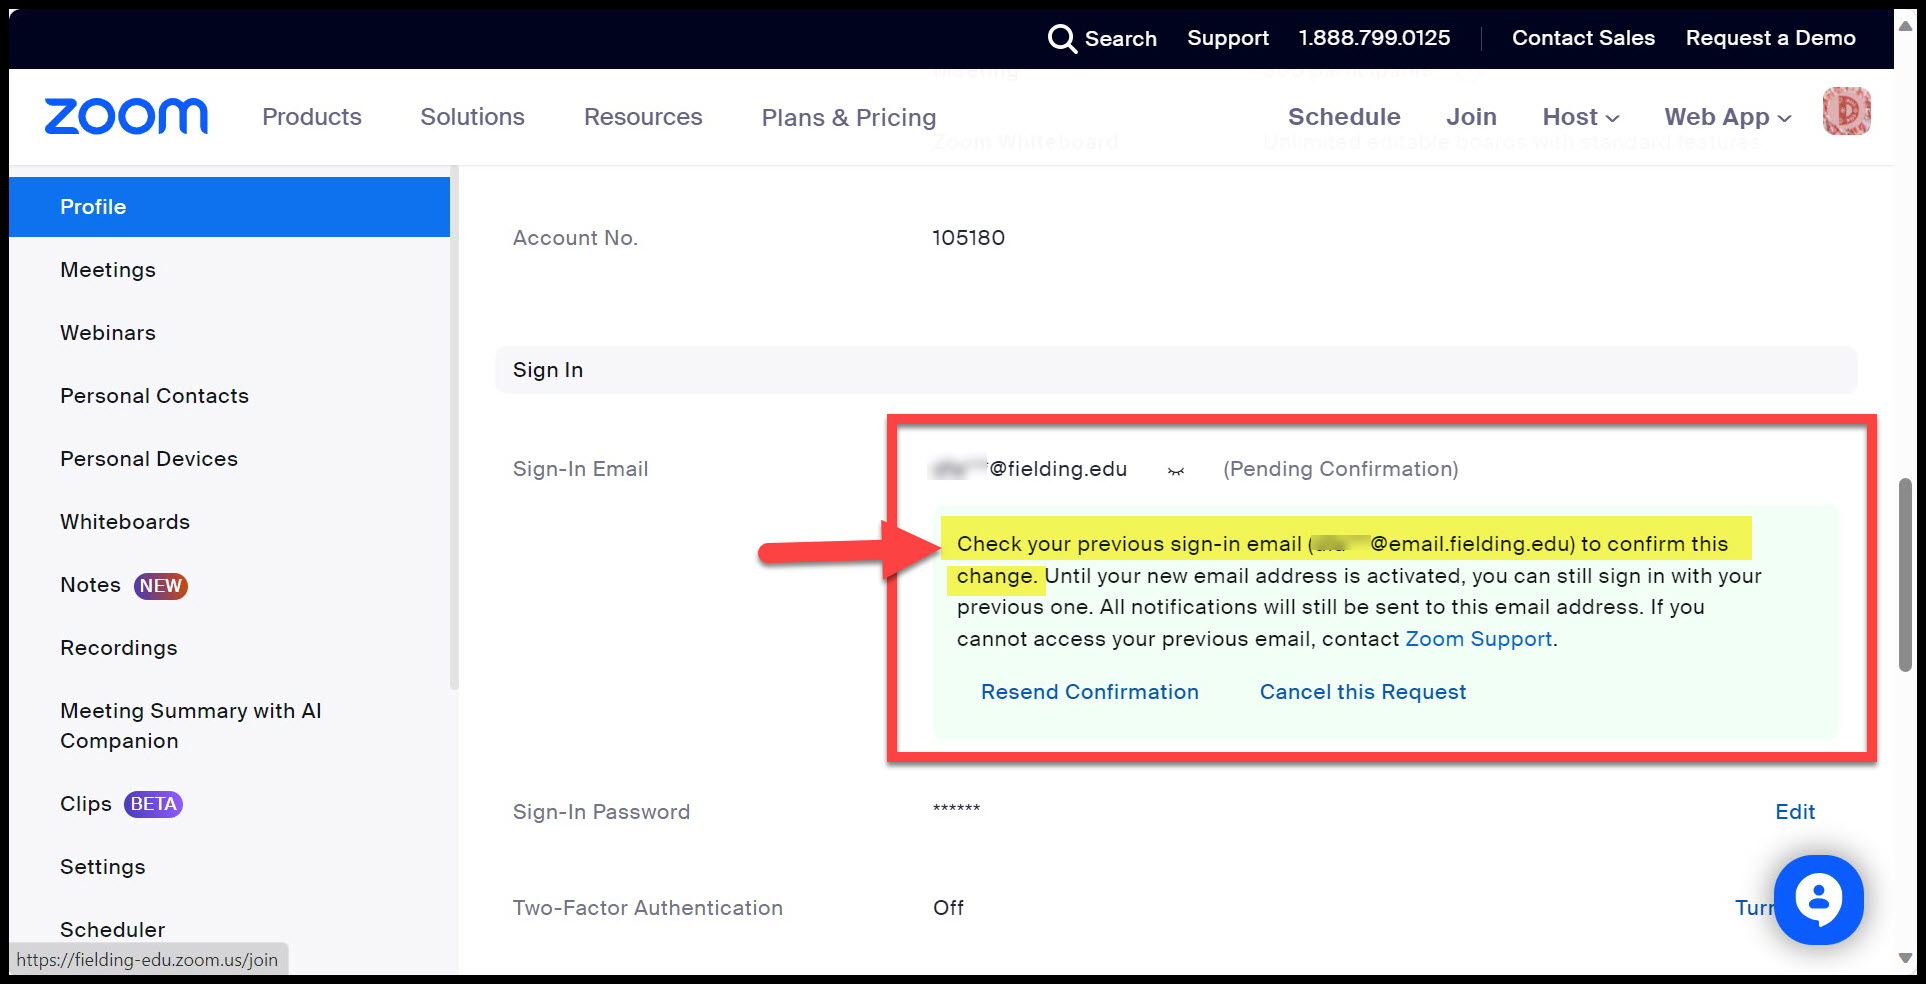Viewport: 1926px width, 984px height.
Task: Open Personal Contacts in sidebar
Action: 154,396
